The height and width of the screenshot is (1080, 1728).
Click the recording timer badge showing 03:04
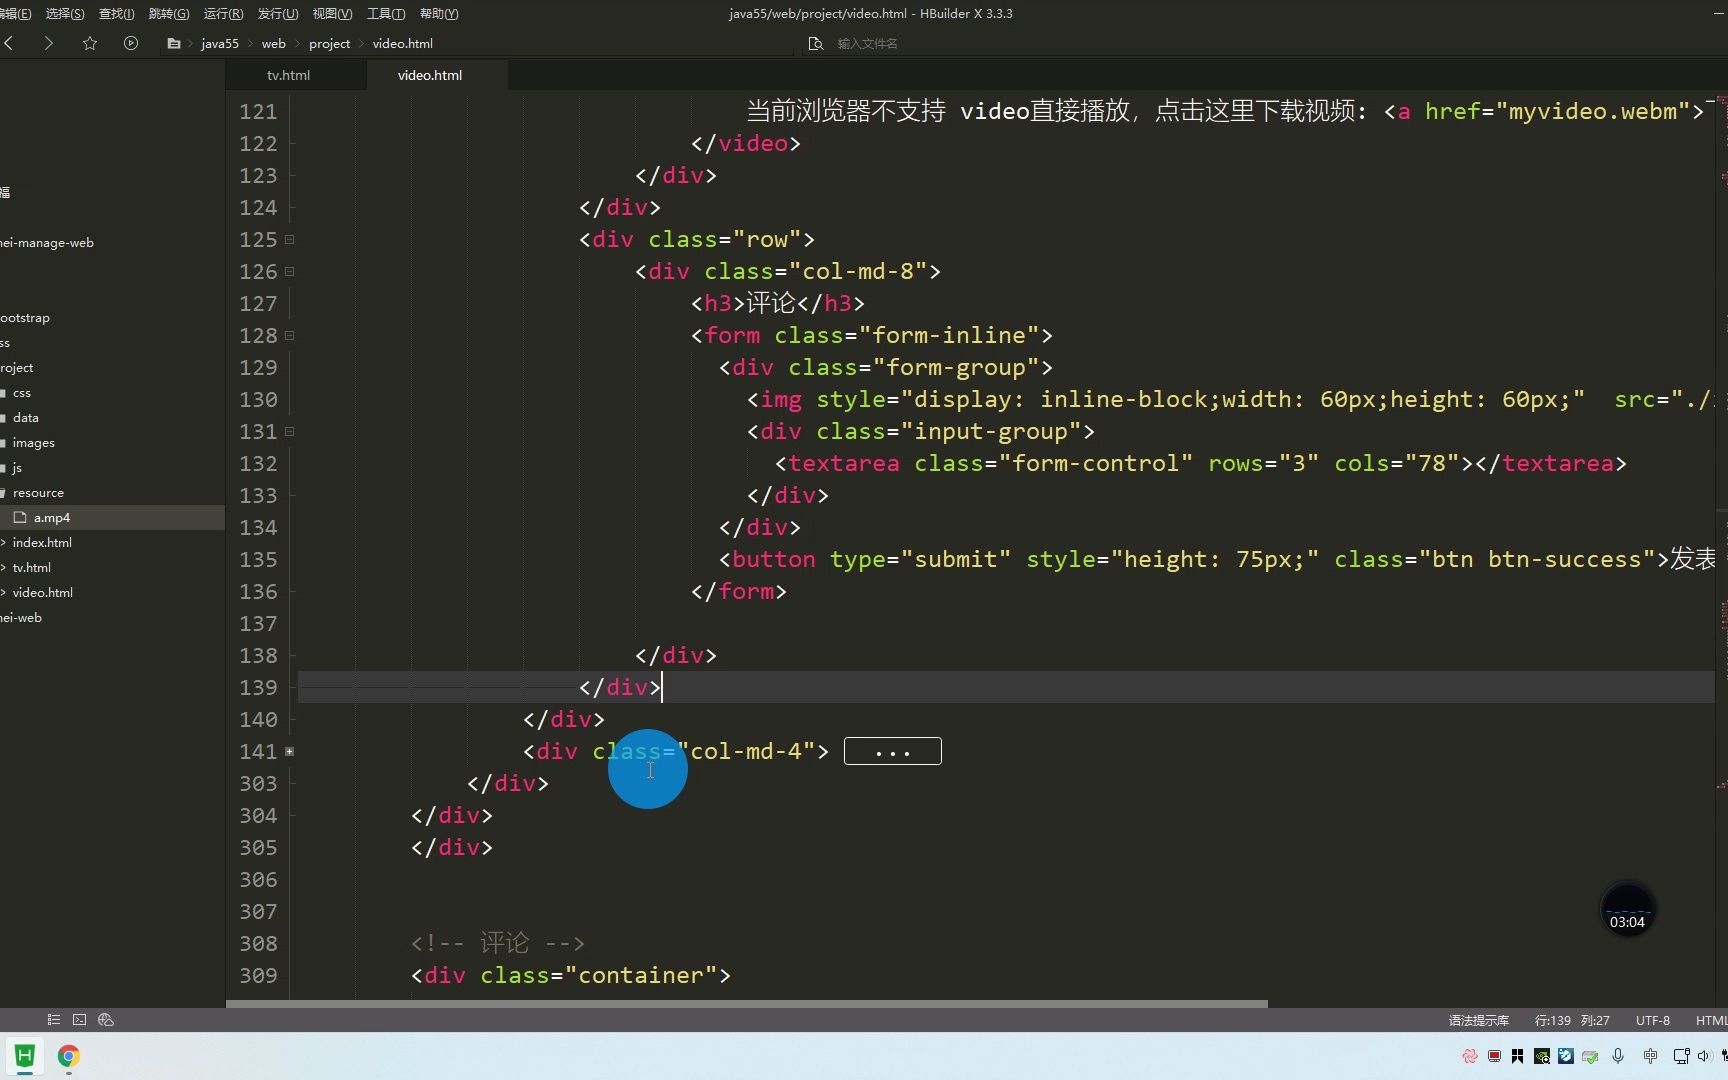click(1627, 911)
